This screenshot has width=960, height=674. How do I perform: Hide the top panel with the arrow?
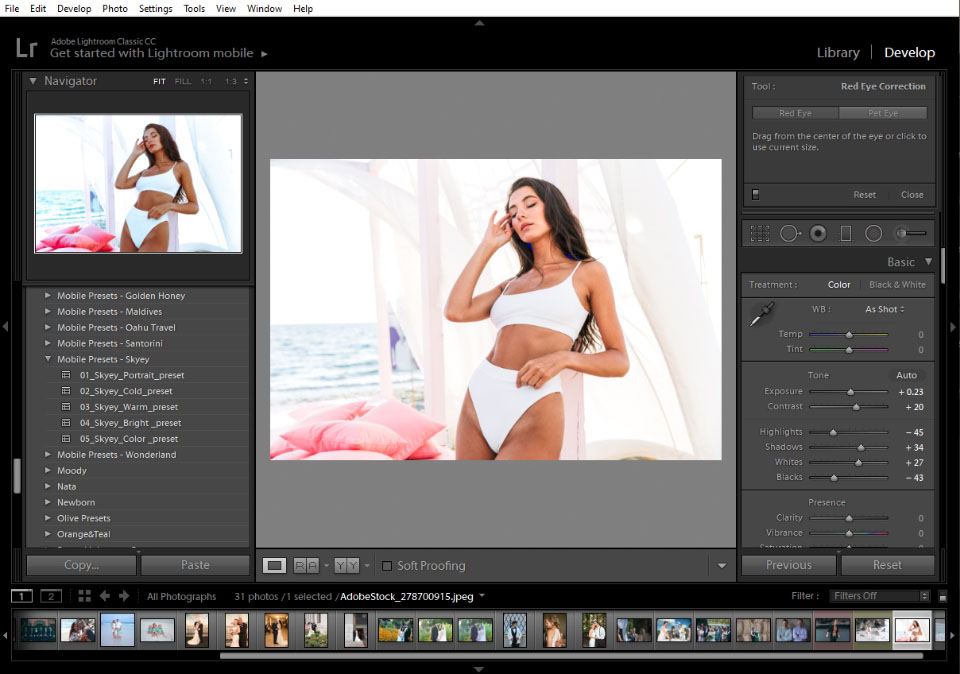tap(479, 23)
